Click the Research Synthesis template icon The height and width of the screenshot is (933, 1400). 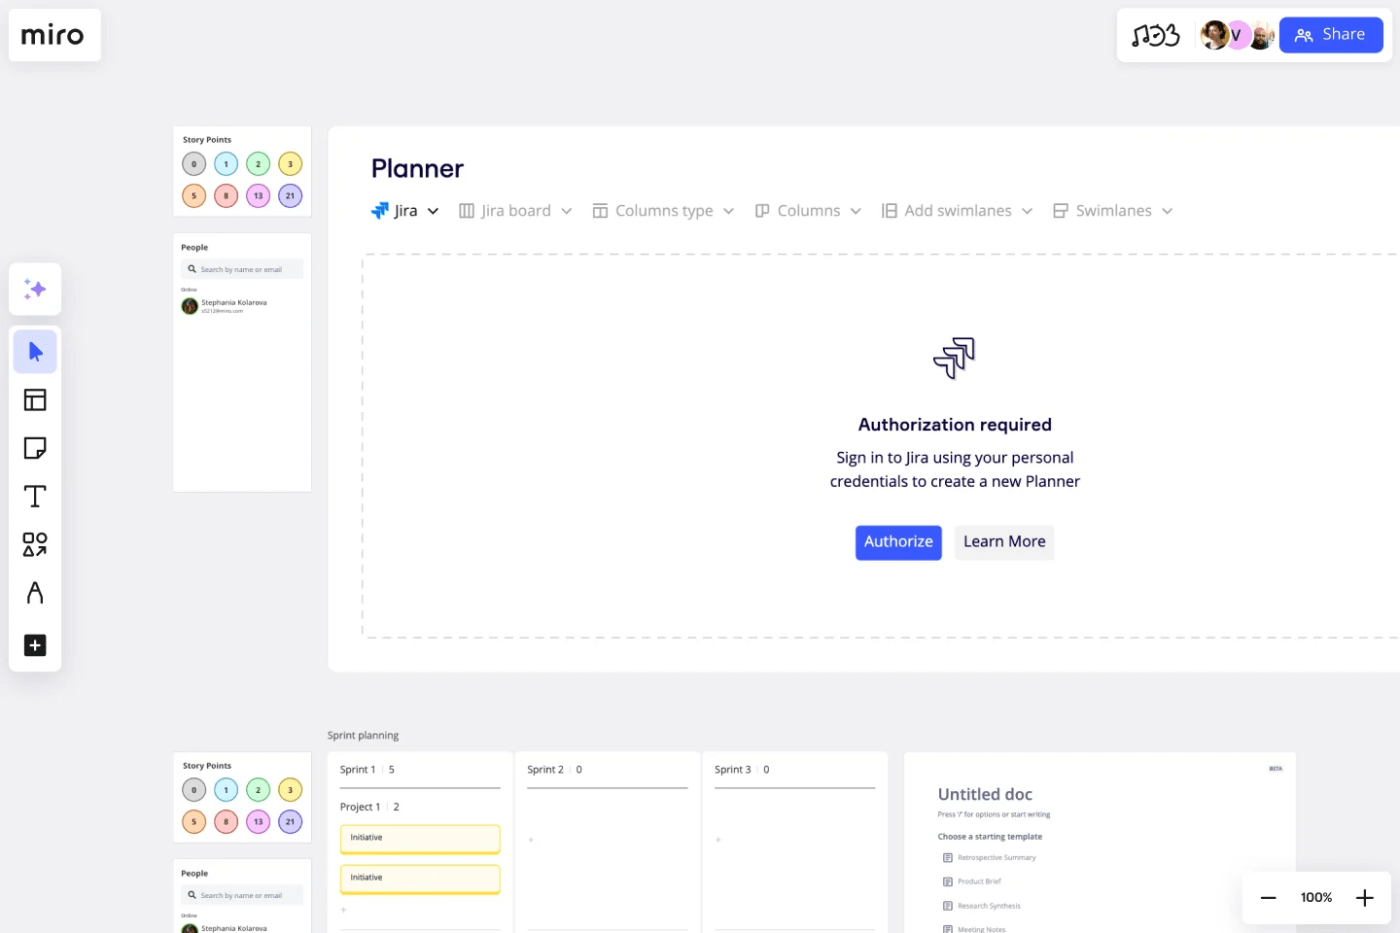click(x=947, y=906)
